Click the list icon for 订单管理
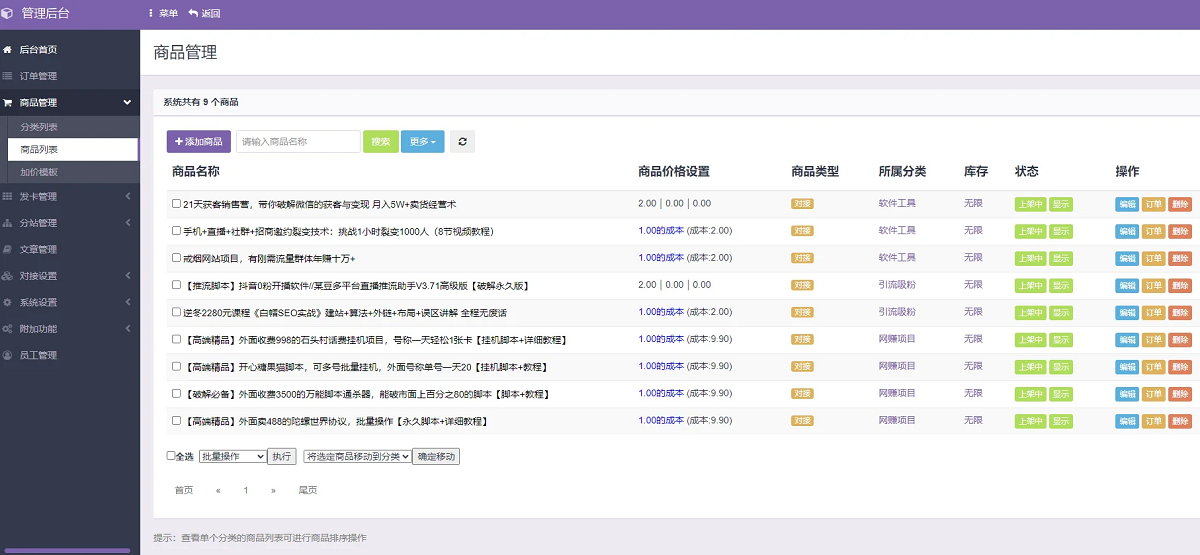1200x555 pixels. (x=8, y=76)
